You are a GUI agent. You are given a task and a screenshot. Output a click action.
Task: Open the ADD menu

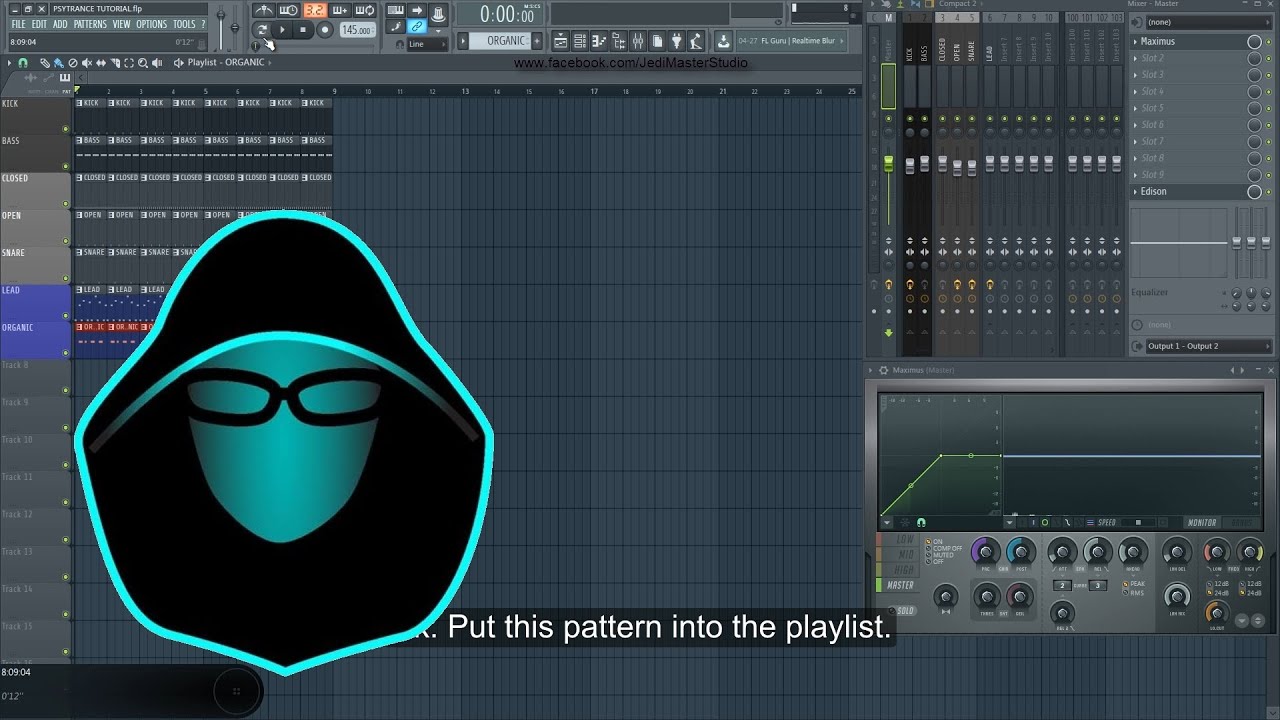pyautogui.click(x=60, y=24)
